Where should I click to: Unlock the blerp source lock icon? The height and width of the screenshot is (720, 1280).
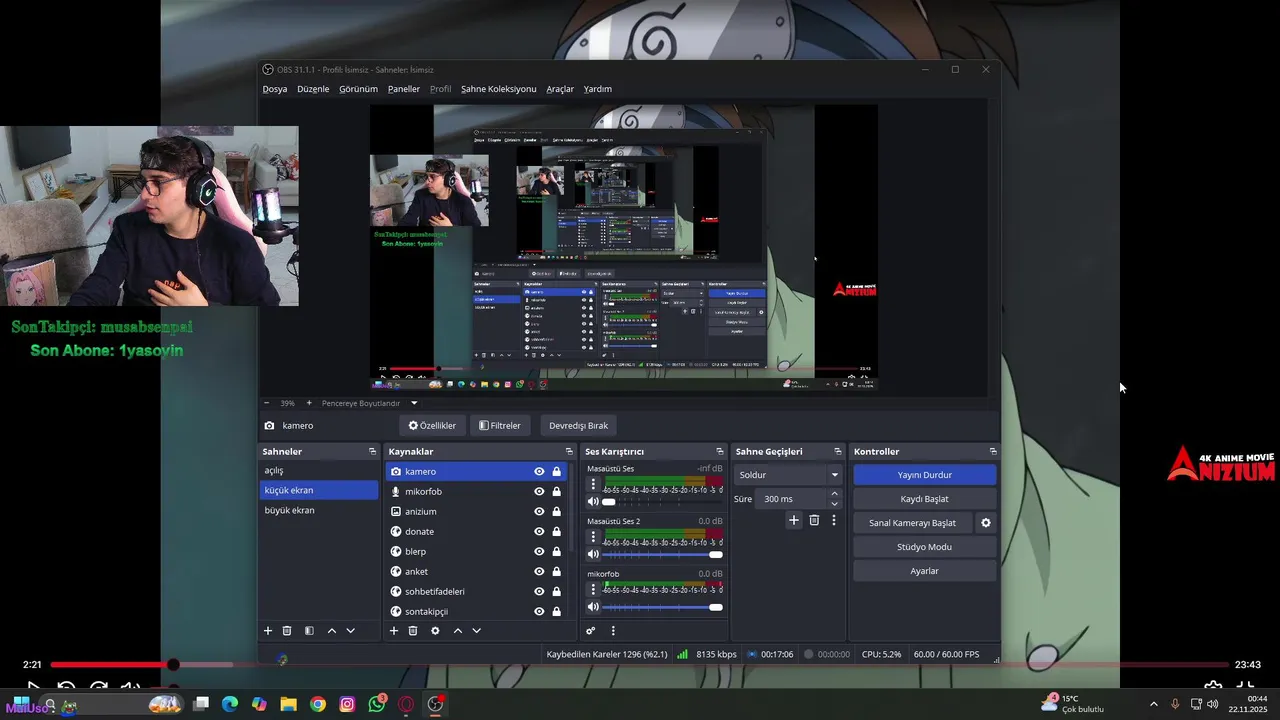pos(557,551)
